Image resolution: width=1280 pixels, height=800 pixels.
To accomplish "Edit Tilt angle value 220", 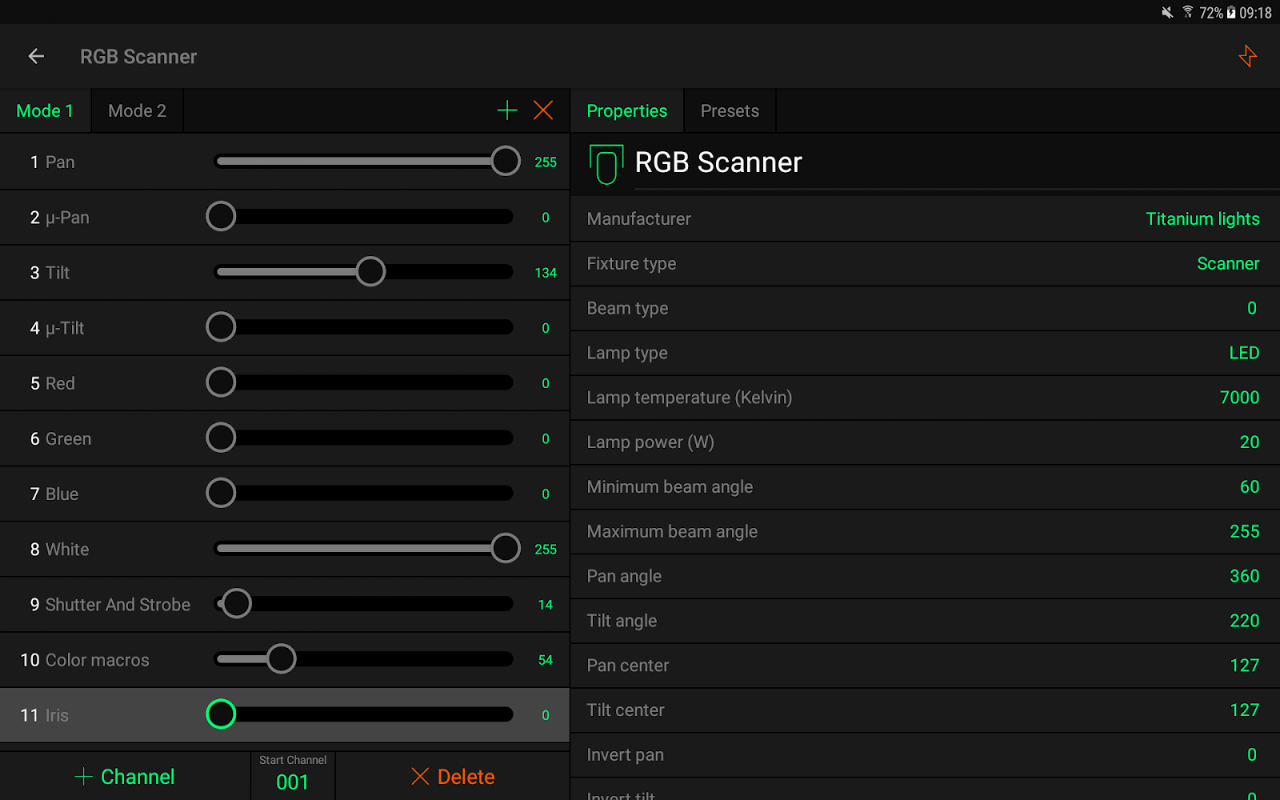I will click(x=1245, y=621).
